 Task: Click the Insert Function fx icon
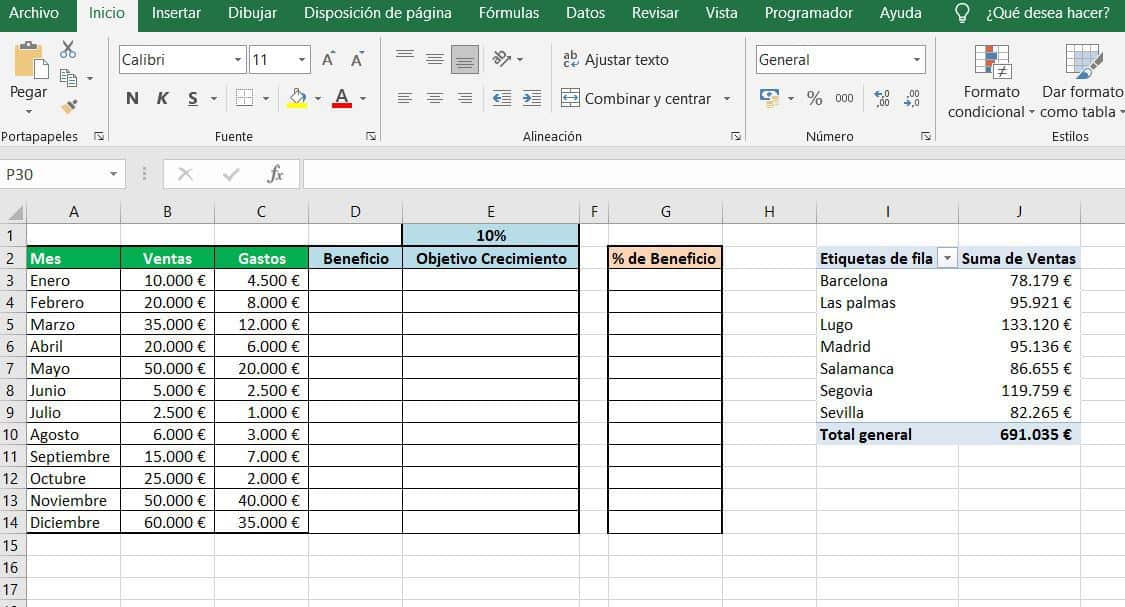(276, 174)
